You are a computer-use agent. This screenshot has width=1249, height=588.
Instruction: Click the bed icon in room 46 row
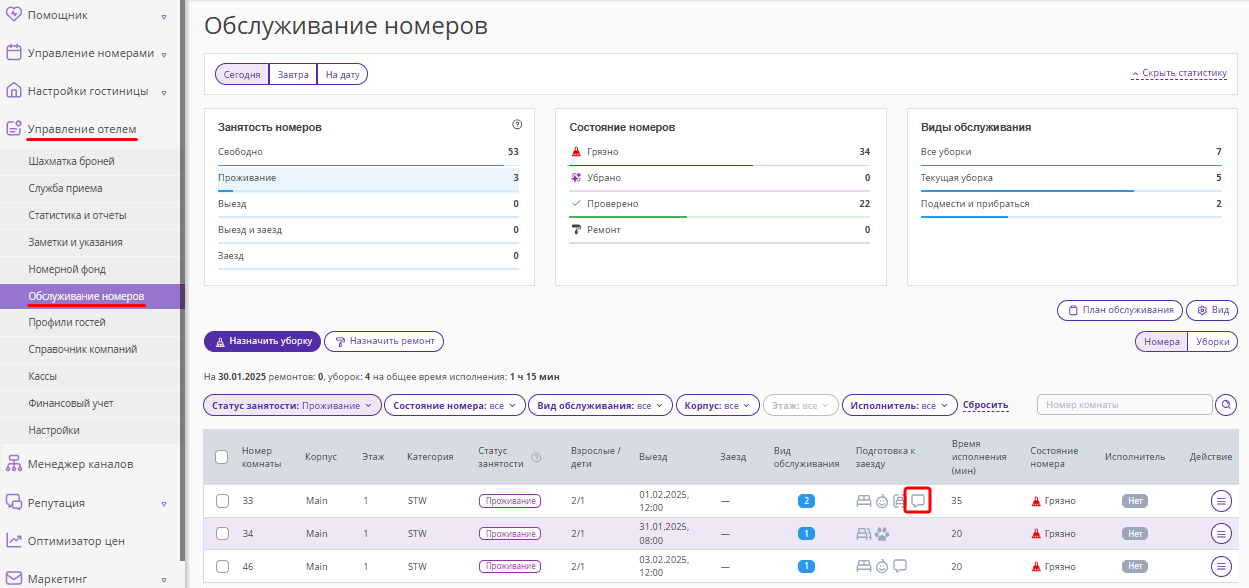tap(864, 565)
